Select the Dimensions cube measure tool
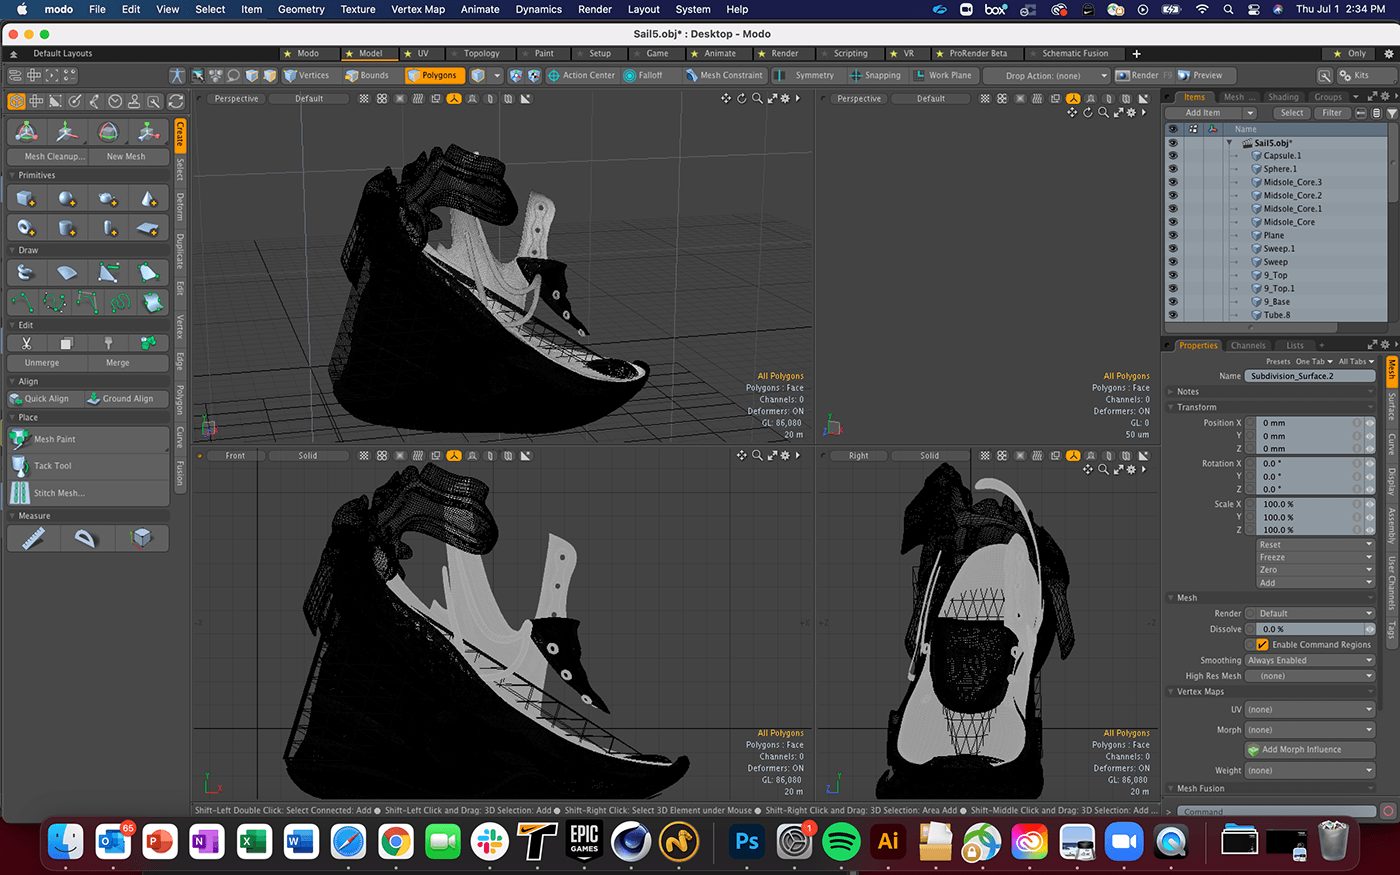Viewport: 1400px width, 875px height. coord(141,538)
